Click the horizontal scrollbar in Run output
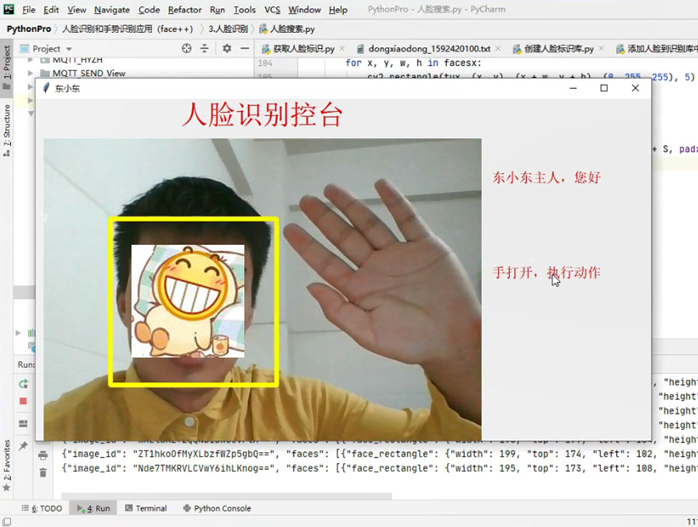The image size is (698, 527). tap(227, 496)
